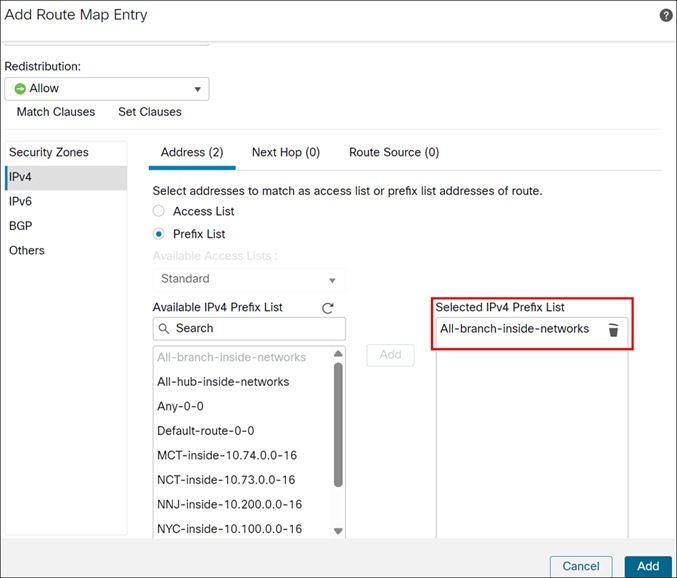Open the Address (2) tab

tap(192, 152)
